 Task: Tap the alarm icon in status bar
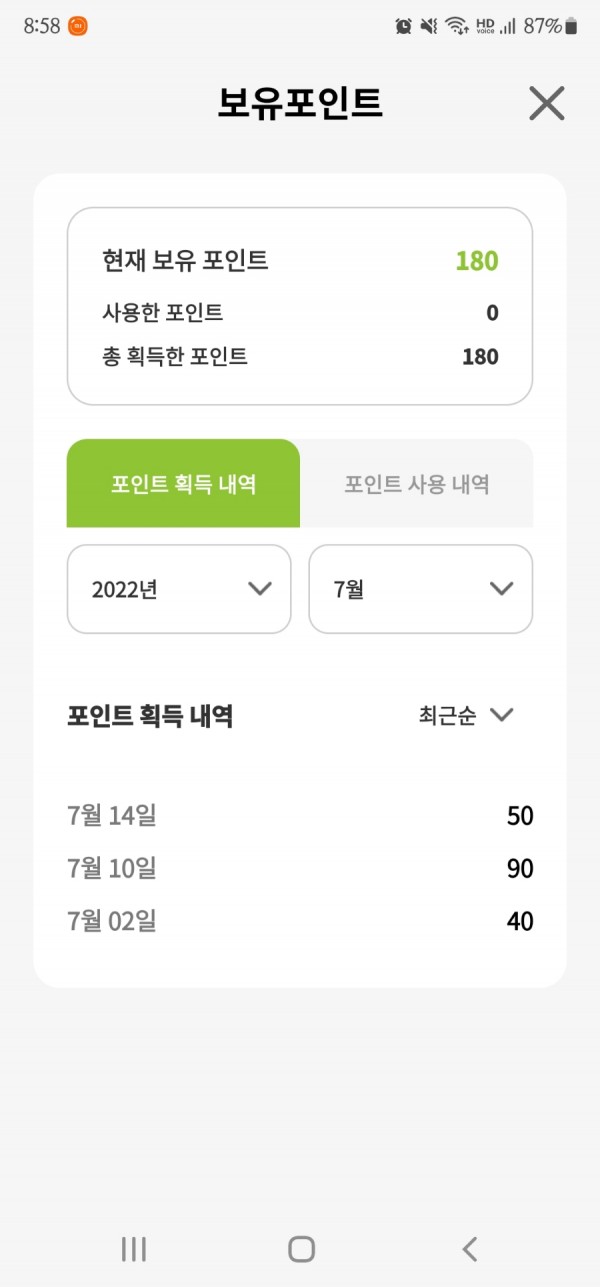[x=404, y=27]
